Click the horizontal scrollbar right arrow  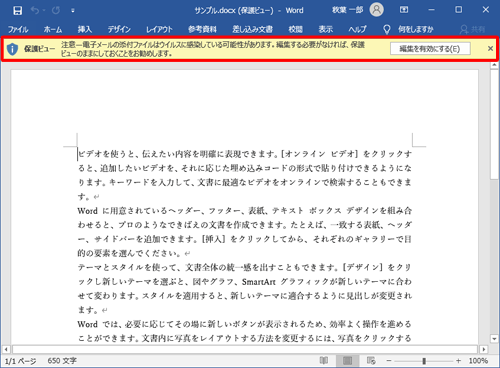coord(484,349)
